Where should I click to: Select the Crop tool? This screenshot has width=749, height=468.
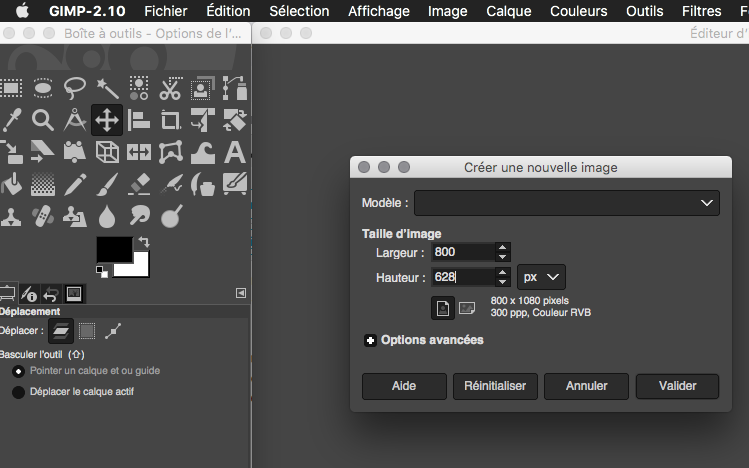coord(171,120)
